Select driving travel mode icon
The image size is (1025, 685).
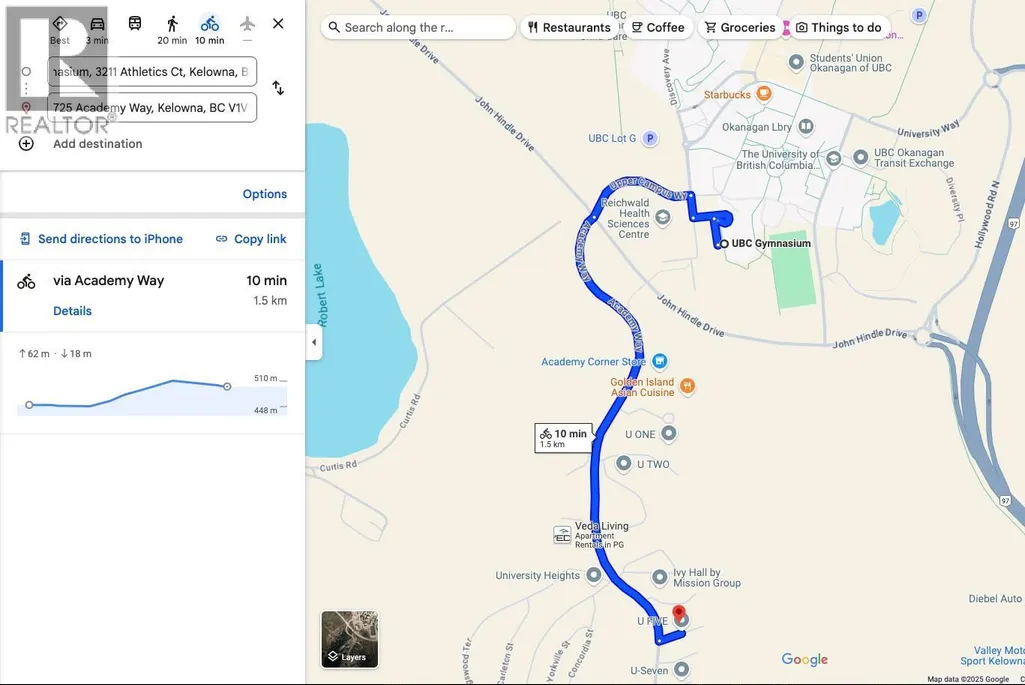[97, 24]
